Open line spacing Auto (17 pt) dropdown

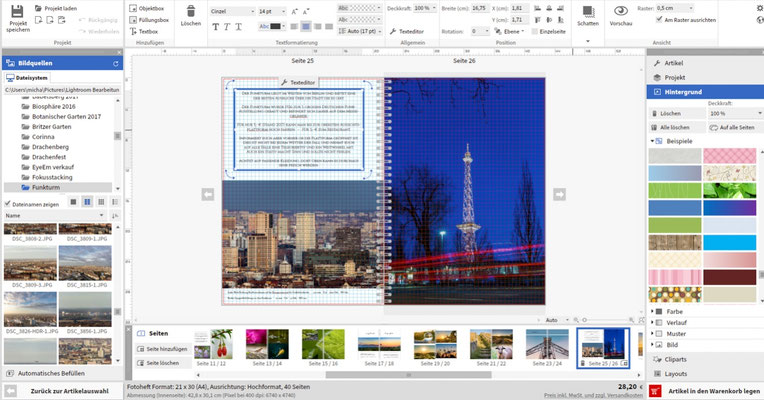360,31
